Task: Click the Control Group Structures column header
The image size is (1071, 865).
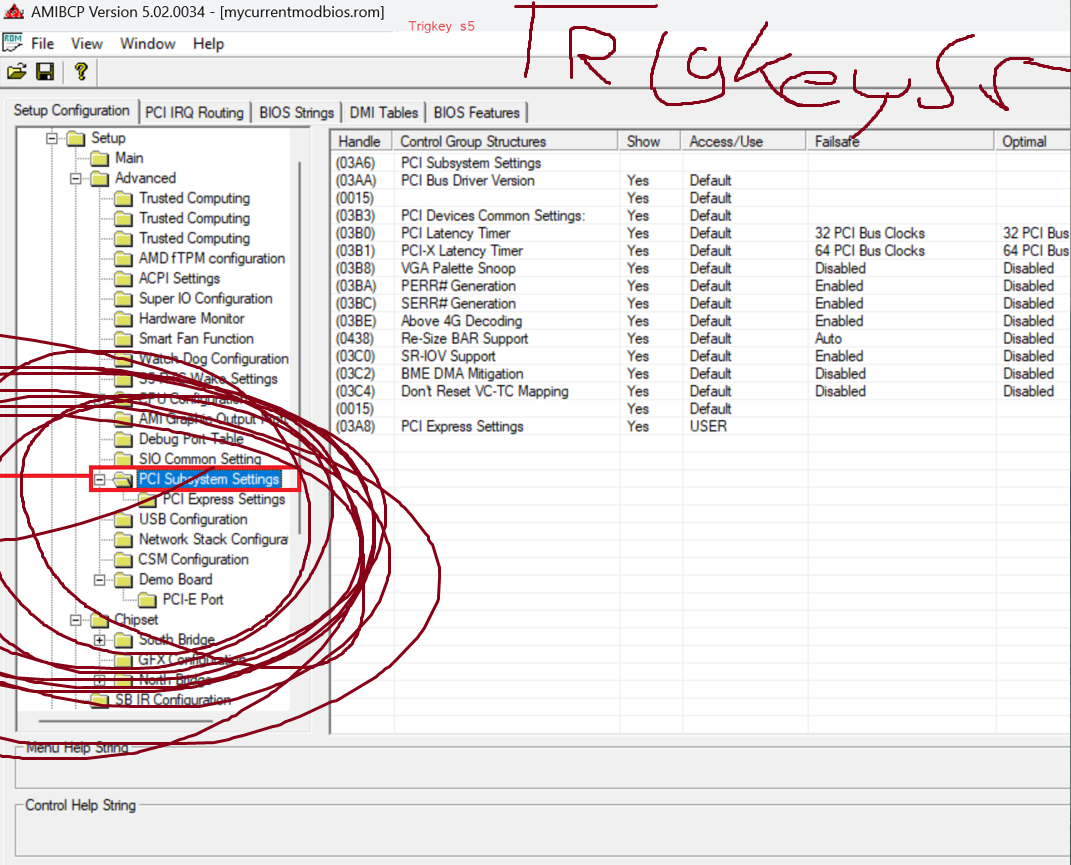Action: [x=505, y=141]
